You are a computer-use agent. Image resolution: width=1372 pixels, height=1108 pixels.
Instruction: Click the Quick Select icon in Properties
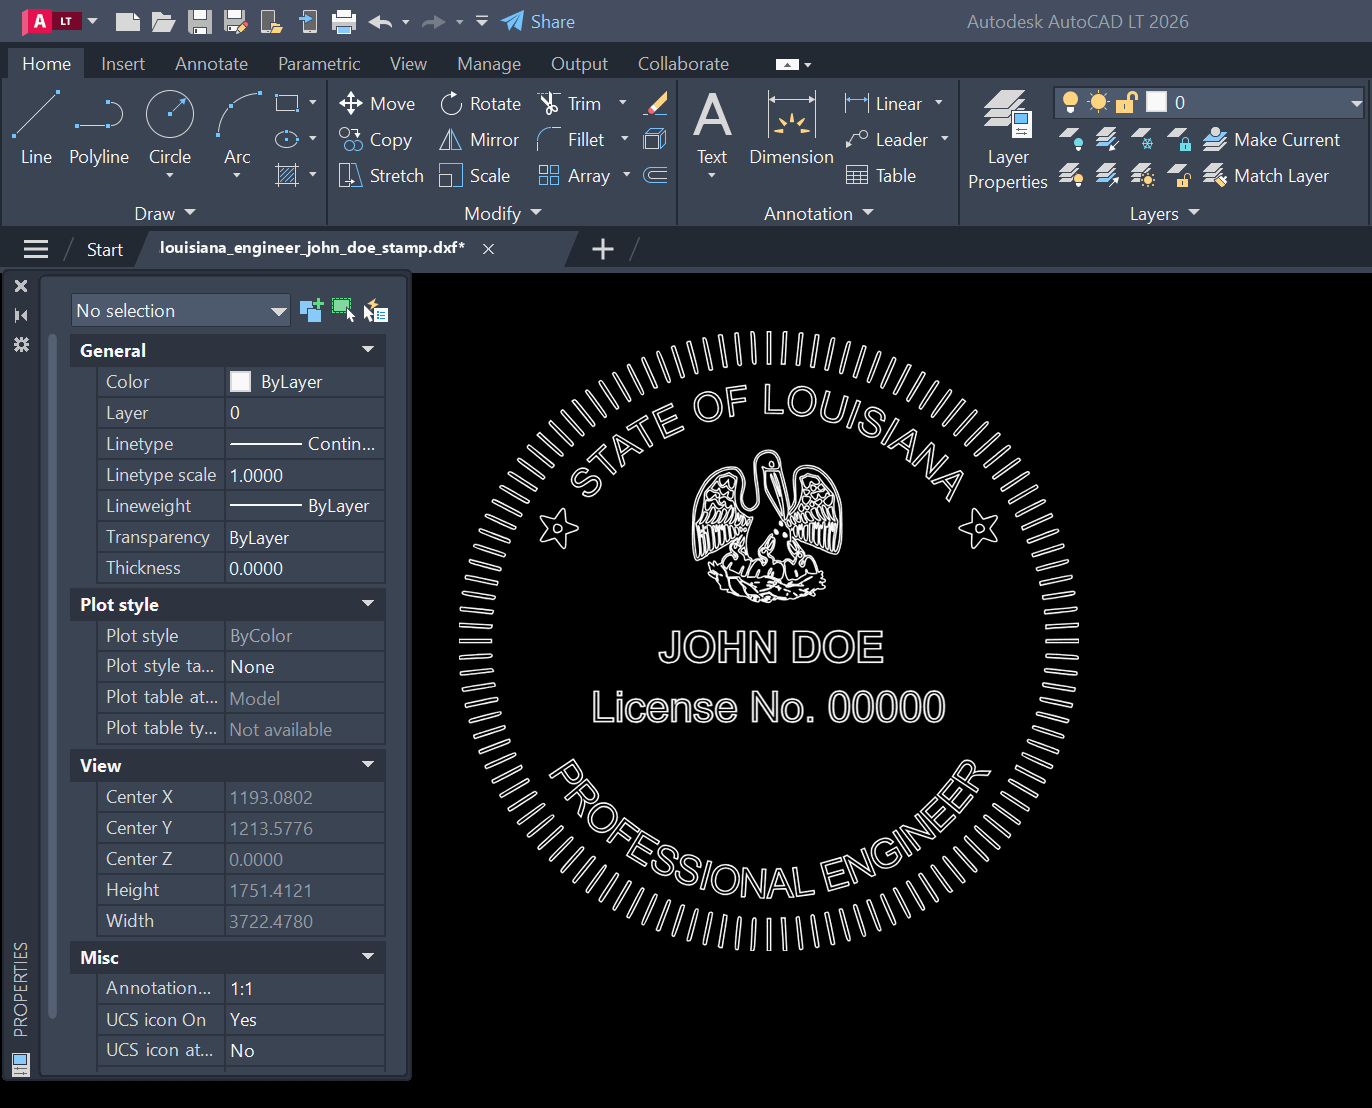[x=376, y=311]
